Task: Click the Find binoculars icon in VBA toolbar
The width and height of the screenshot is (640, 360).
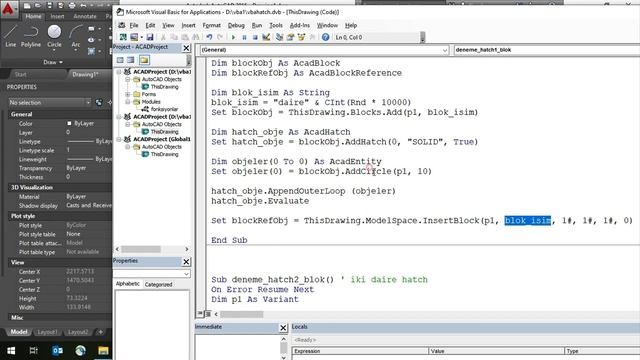Action: [x=196, y=37]
